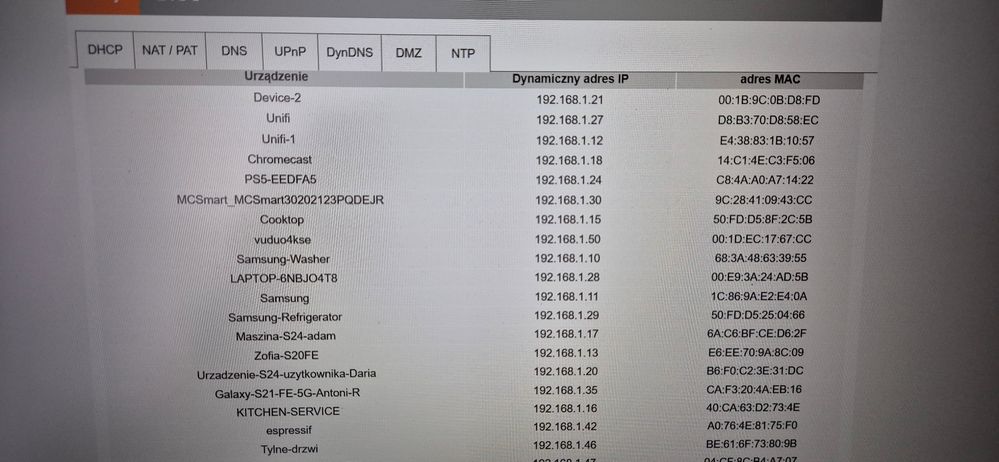Image resolution: width=999 pixels, height=462 pixels.
Task: Click the Samsung-Refrigerator device name
Action: [x=285, y=317]
